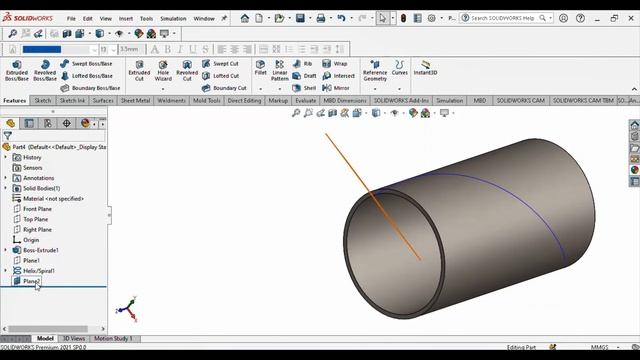This screenshot has width=640, height=360.
Task: Choose Swept Boss/Base feature
Action: click(86, 64)
